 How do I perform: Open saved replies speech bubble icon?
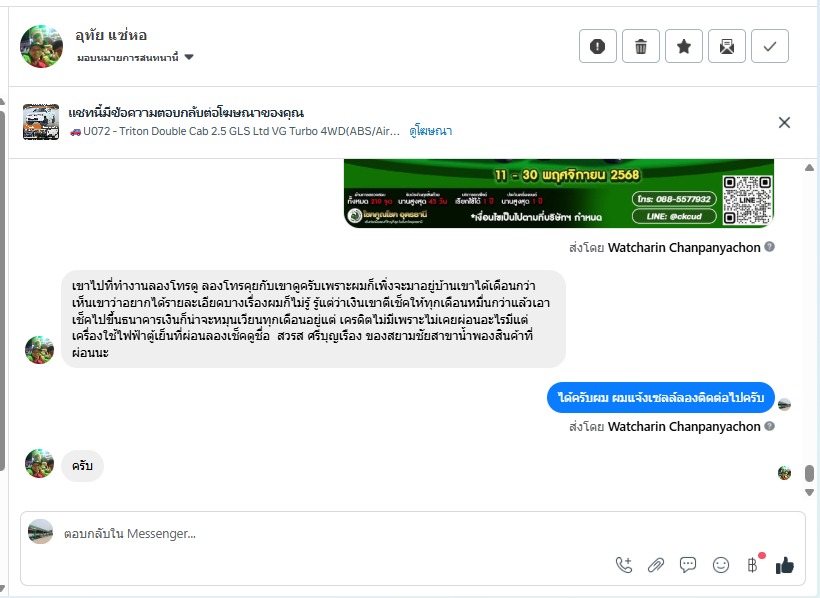pos(688,565)
